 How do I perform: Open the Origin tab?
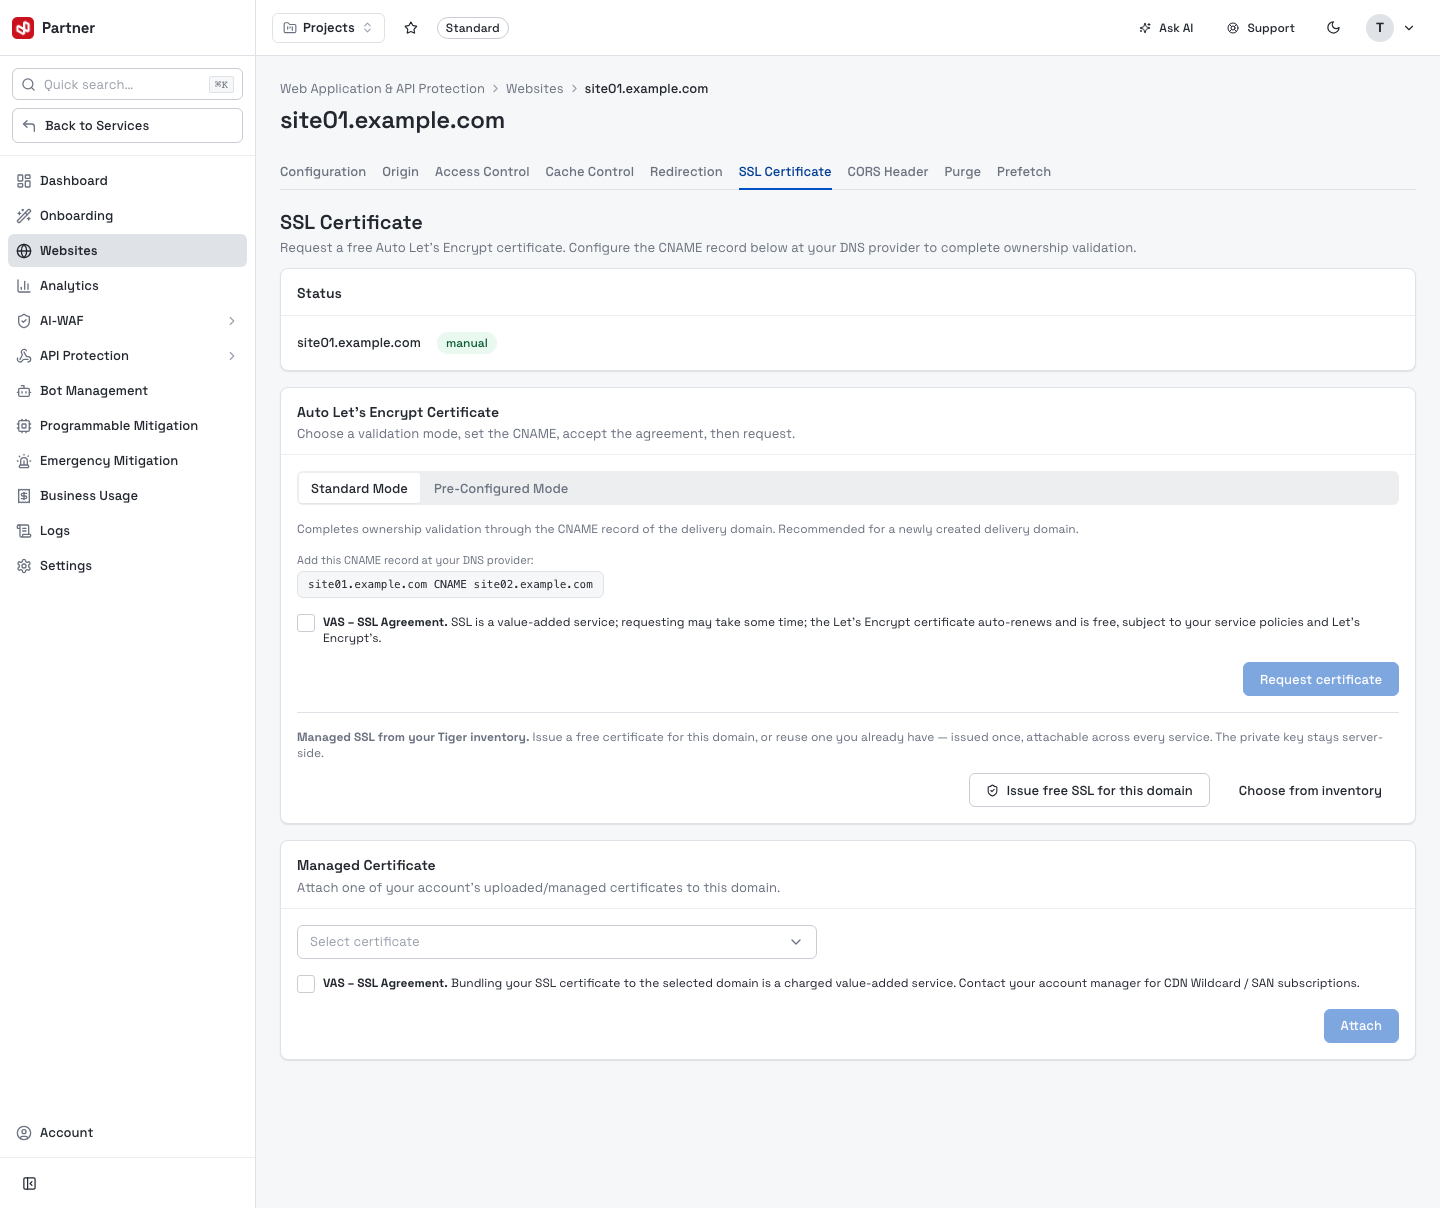(400, 172)
